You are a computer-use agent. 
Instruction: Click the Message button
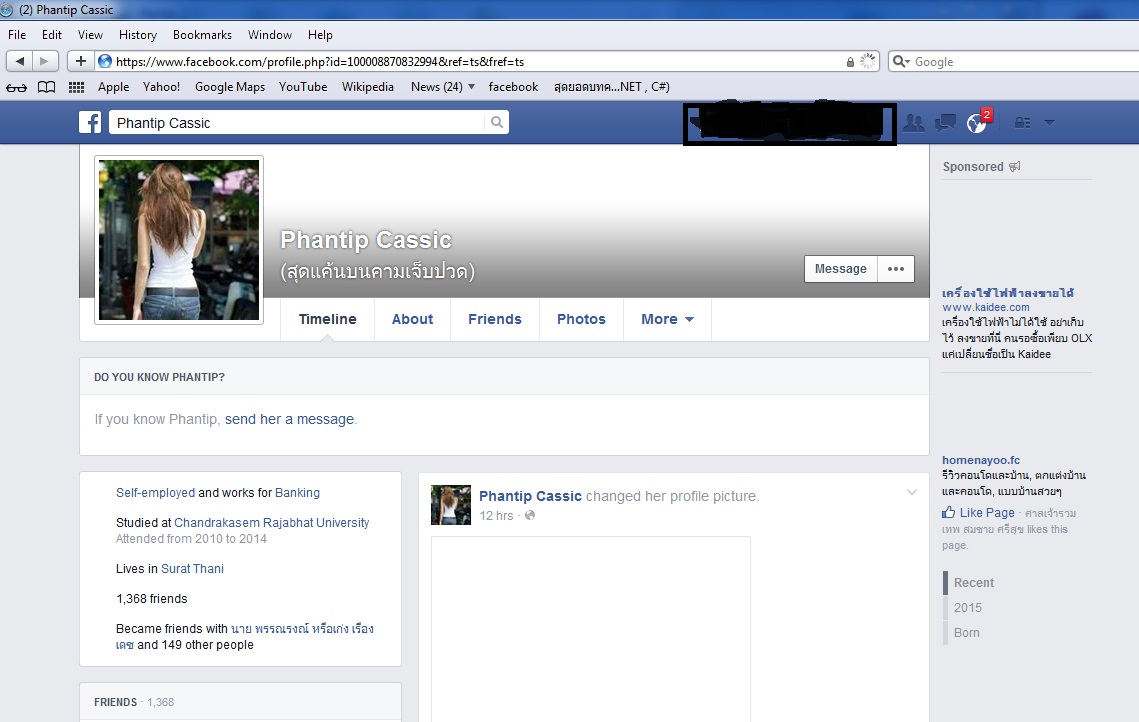(x=840, y=269)
